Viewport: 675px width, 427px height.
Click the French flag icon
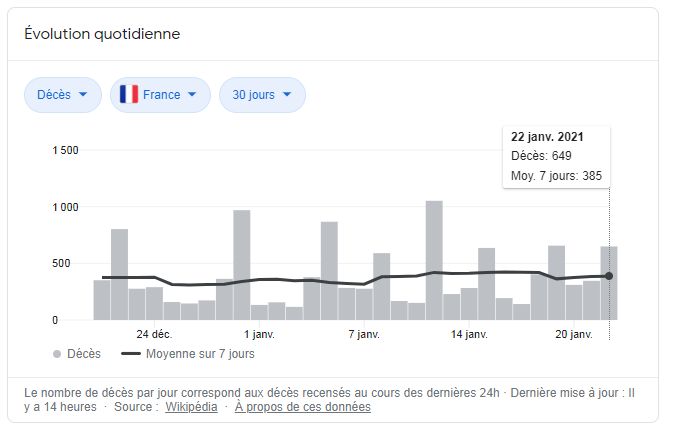click(129, 95)
